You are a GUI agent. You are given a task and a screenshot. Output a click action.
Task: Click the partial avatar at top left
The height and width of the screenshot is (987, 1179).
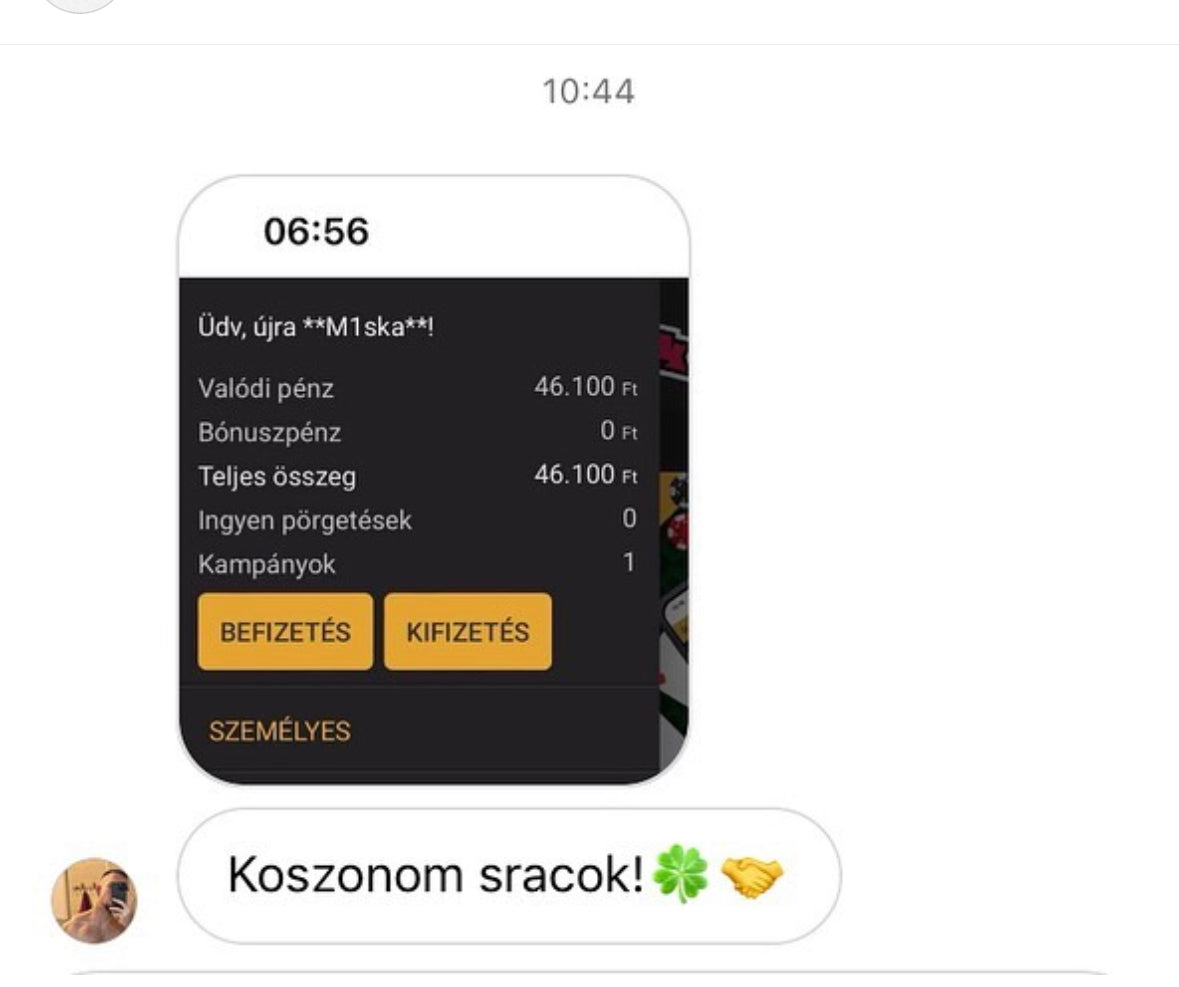coord(80,6)
